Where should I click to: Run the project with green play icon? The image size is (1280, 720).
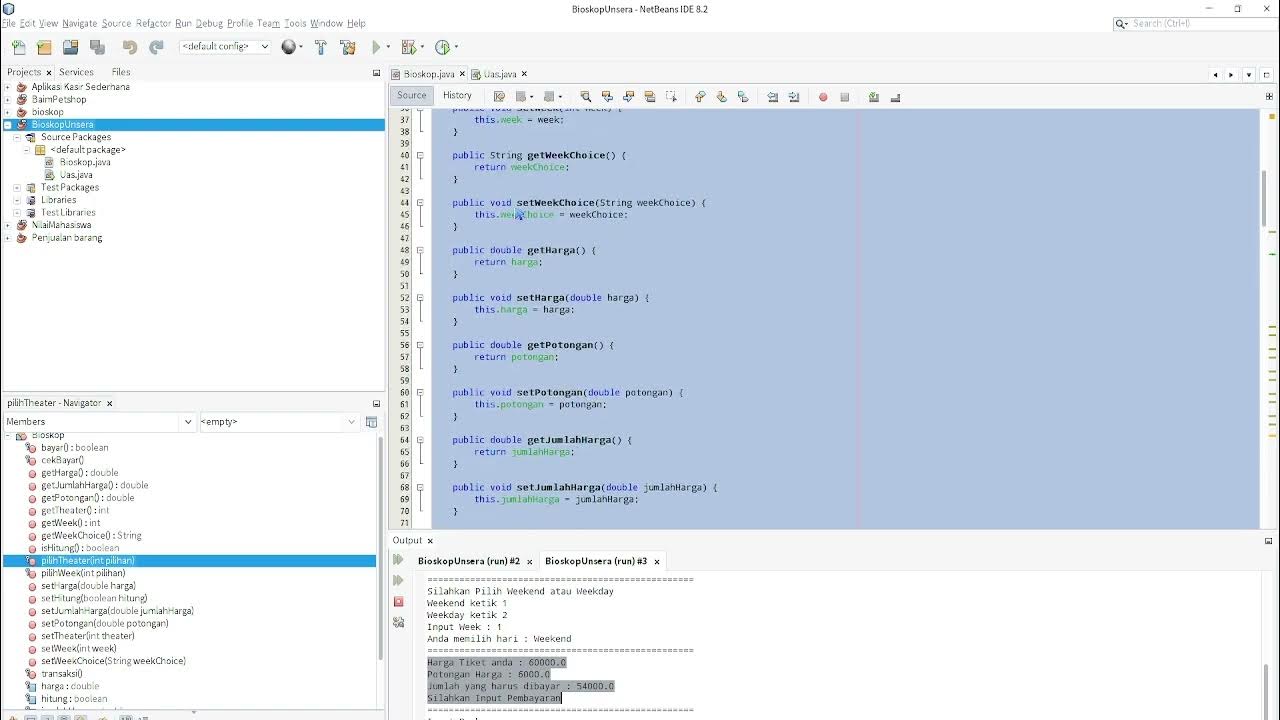[377, 47]
